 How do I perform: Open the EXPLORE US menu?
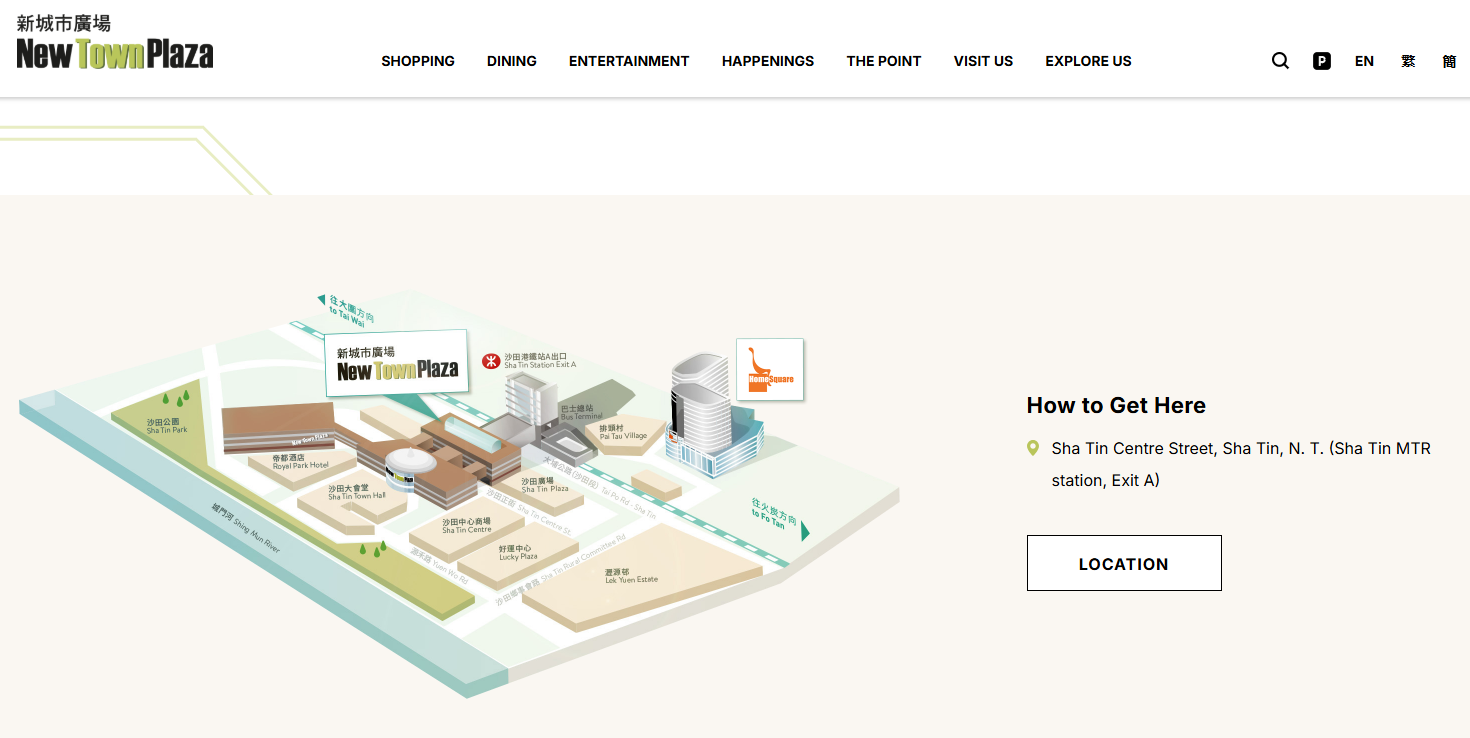(1088, 61)
